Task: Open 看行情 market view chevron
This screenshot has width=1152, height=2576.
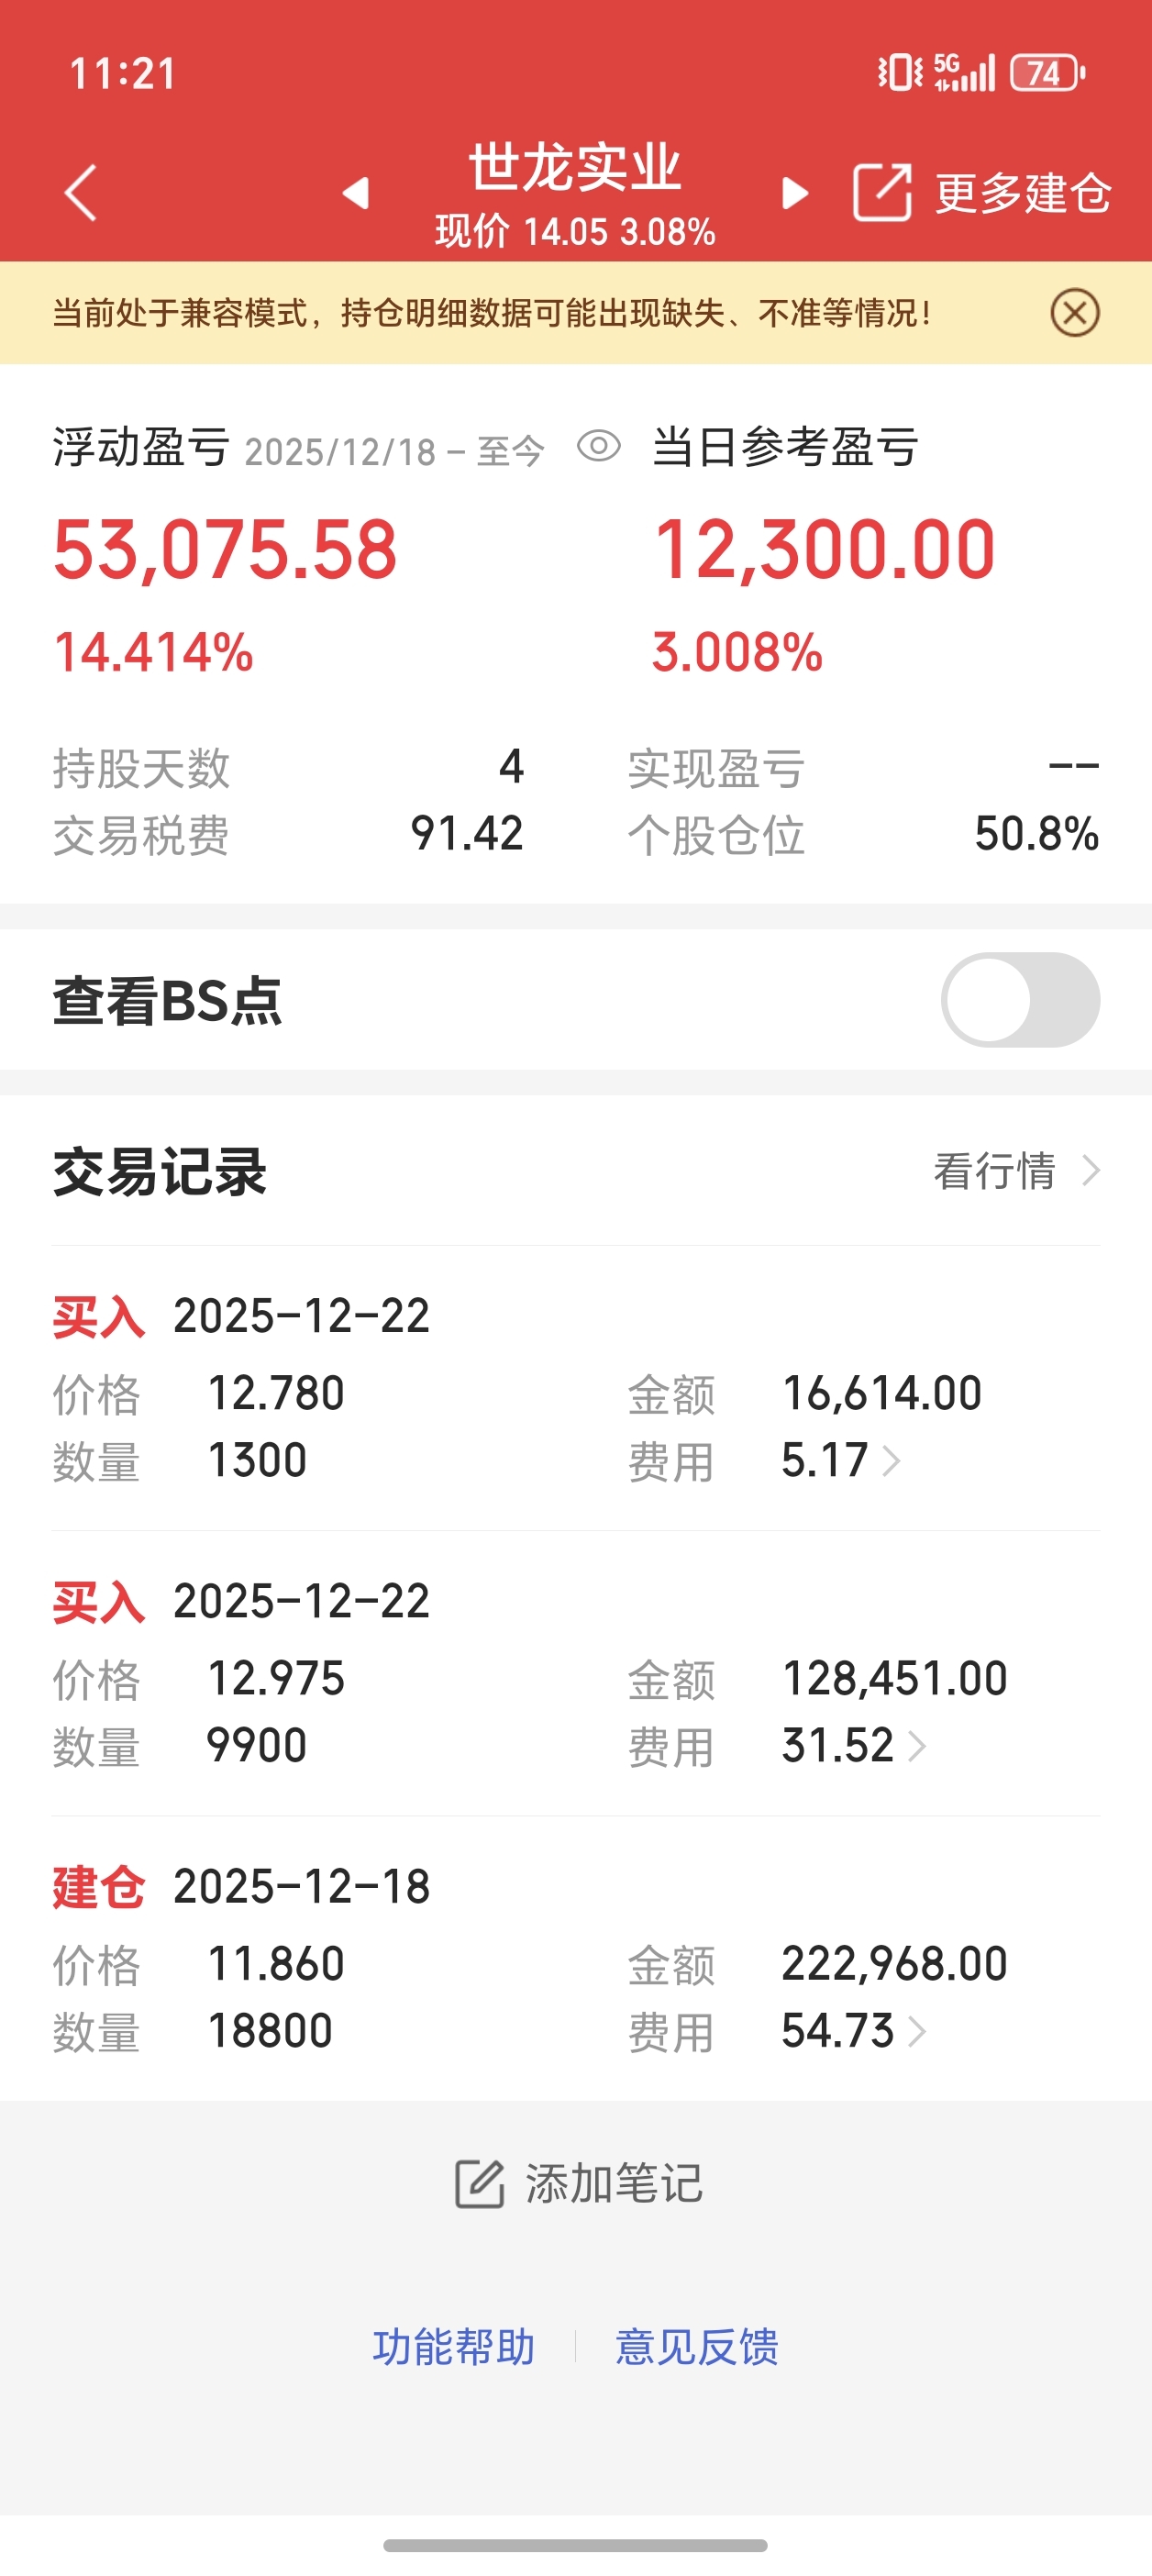Action: [1091, 1171]
